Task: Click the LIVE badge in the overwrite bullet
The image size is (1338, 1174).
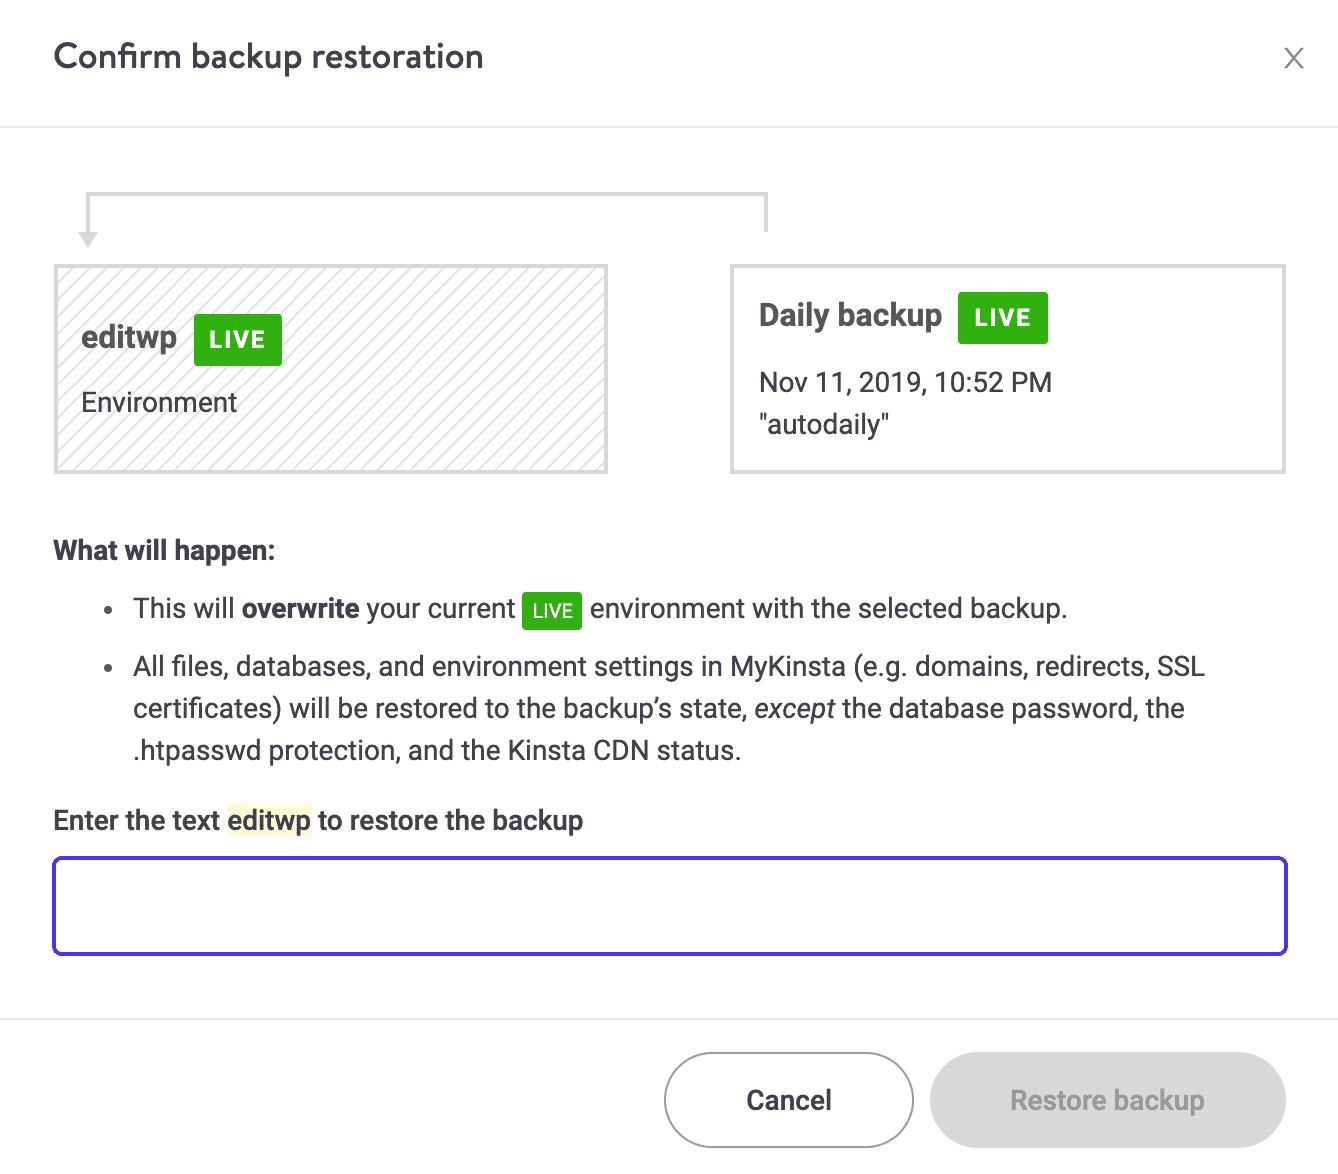Action: click(x=551, y=610)
